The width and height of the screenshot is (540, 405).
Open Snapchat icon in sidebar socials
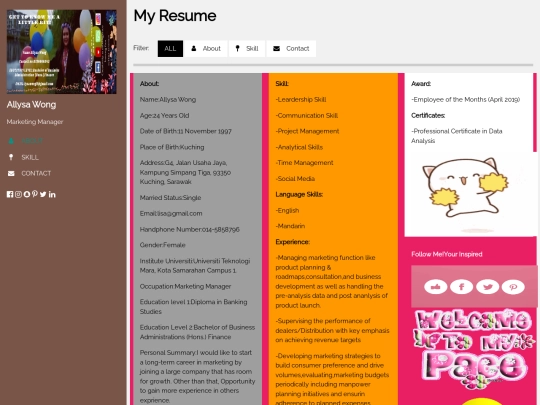pos(27,194)
